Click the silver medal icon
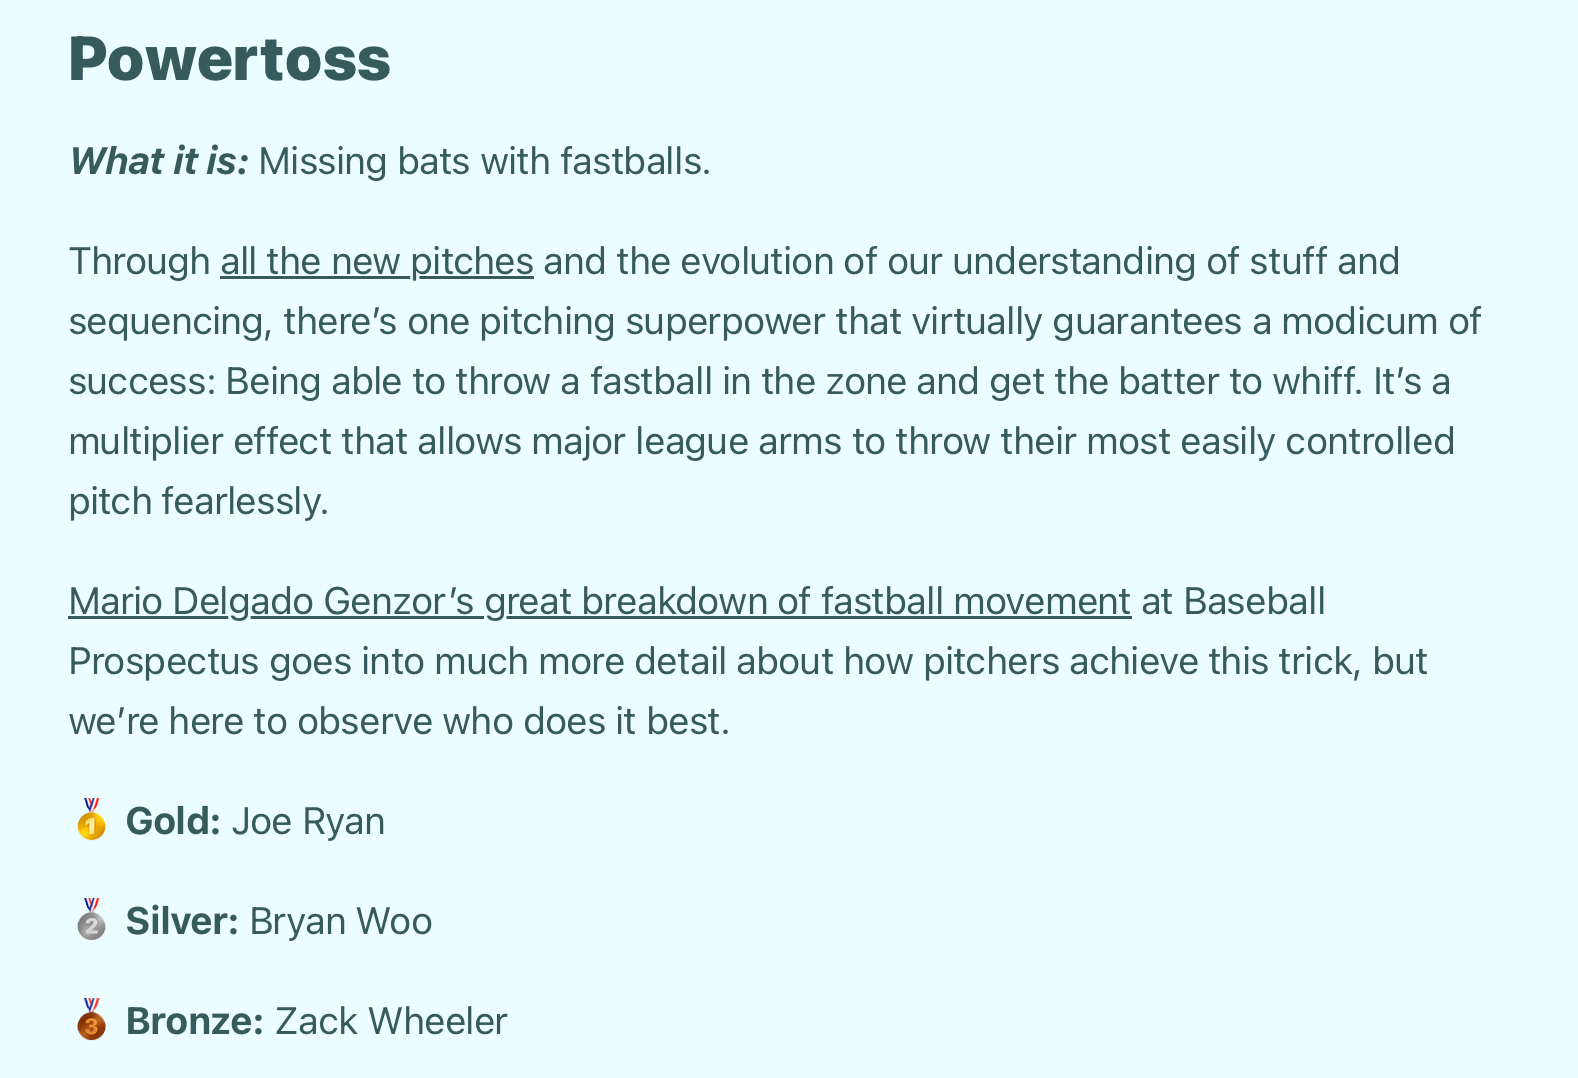The width and height of the screenshot is (1578, 1078). 91,920
